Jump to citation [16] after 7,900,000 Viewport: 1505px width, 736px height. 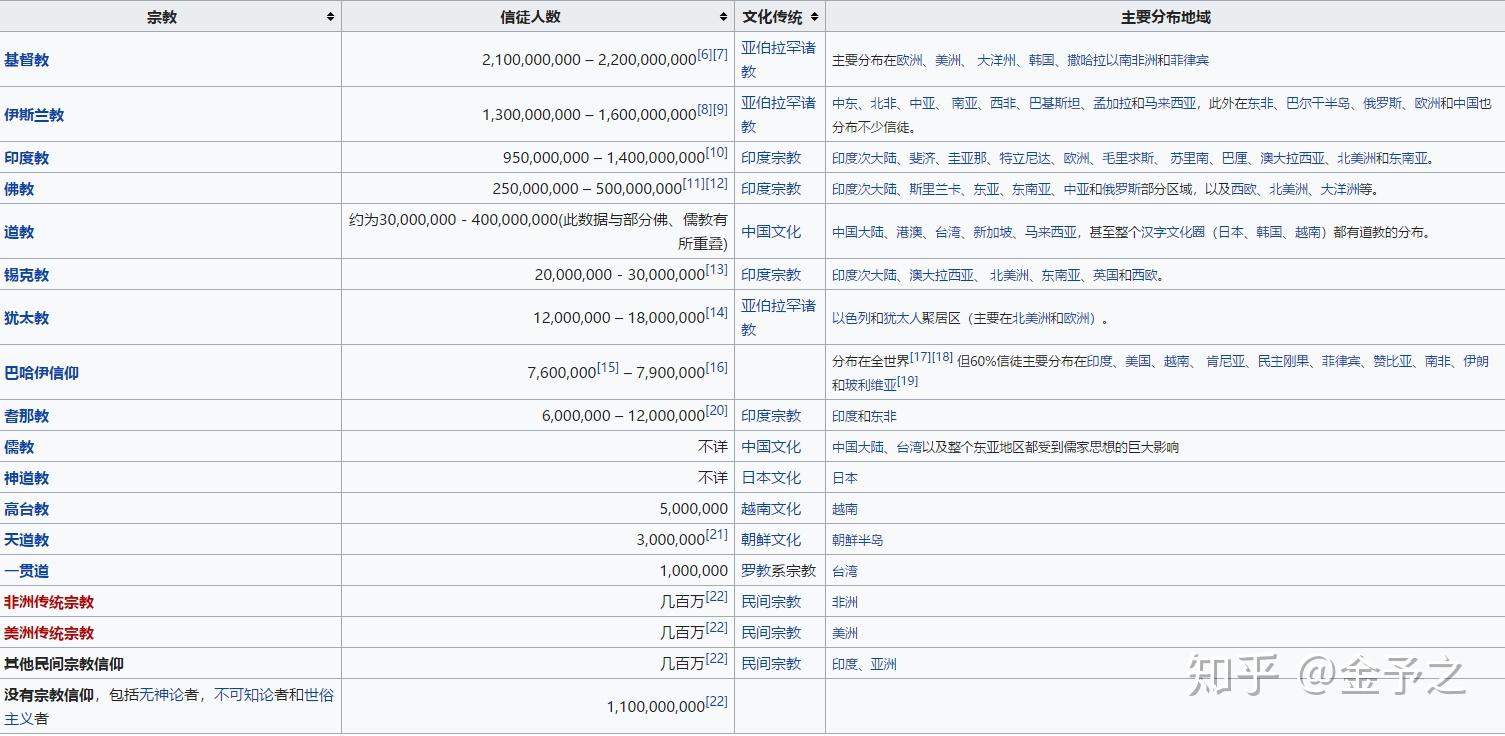[717, 367]
